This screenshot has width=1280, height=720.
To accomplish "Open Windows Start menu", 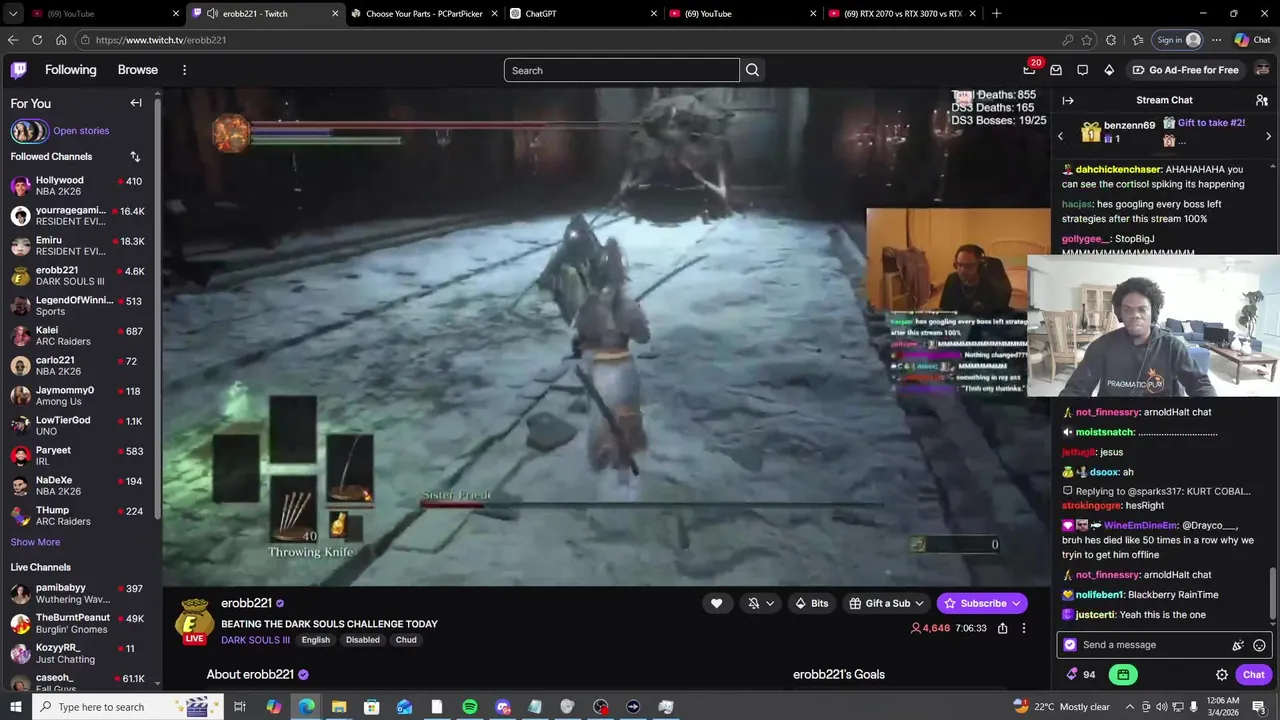I will 16,707.
